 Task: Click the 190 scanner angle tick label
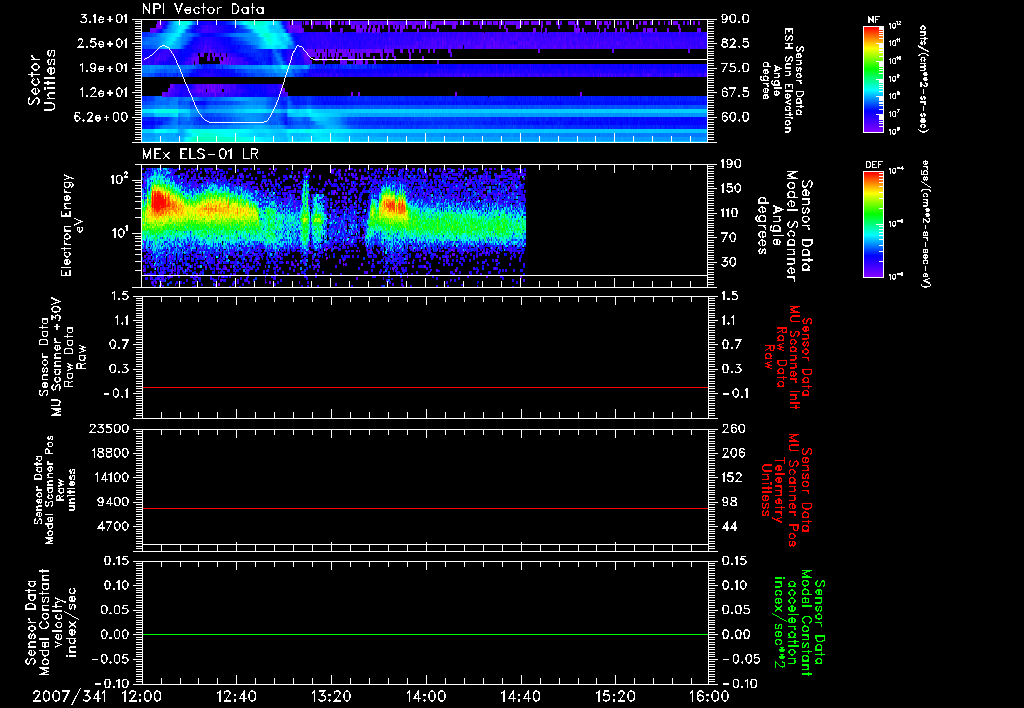(731, 164)
